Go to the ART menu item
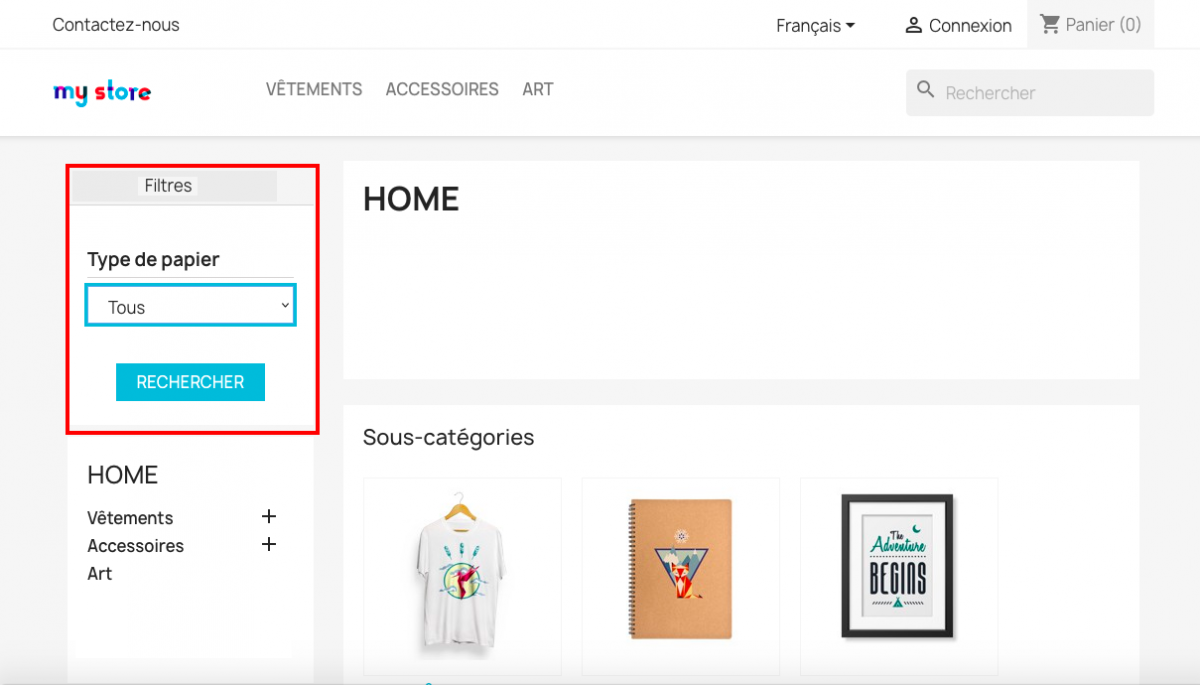Image resolution: width=1200 pixels, height=685 pixels. click(537, 89)
